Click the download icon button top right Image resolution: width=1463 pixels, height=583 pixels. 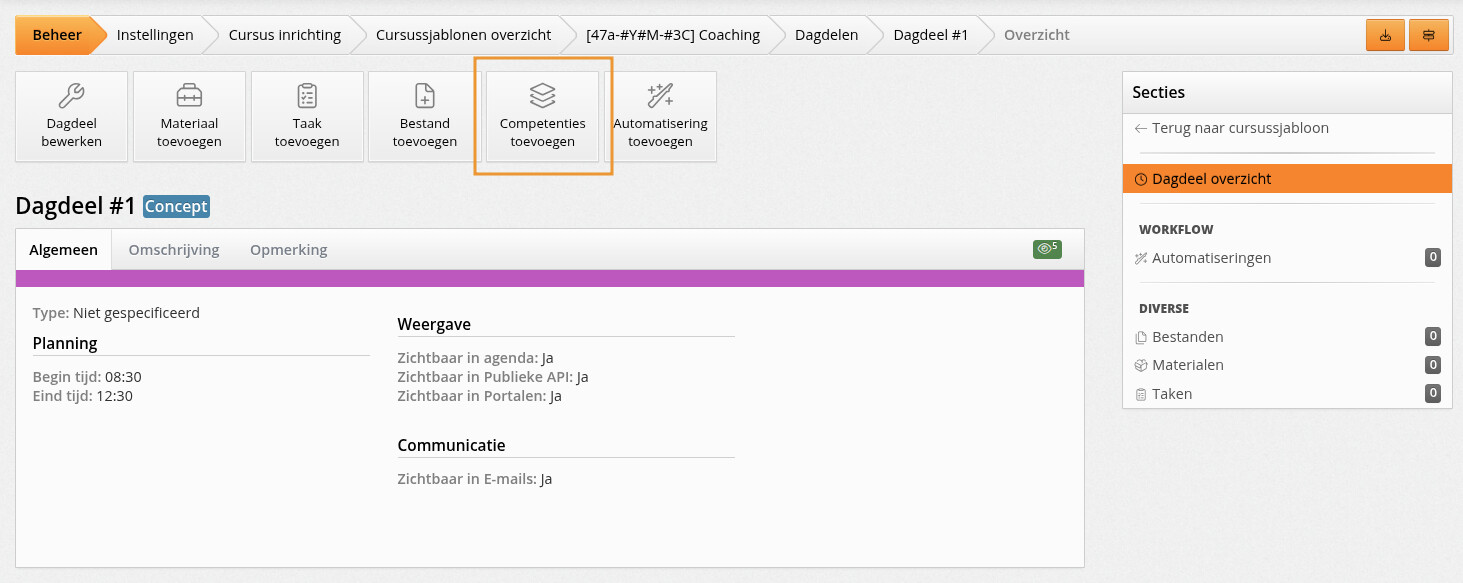(1385, 35)
